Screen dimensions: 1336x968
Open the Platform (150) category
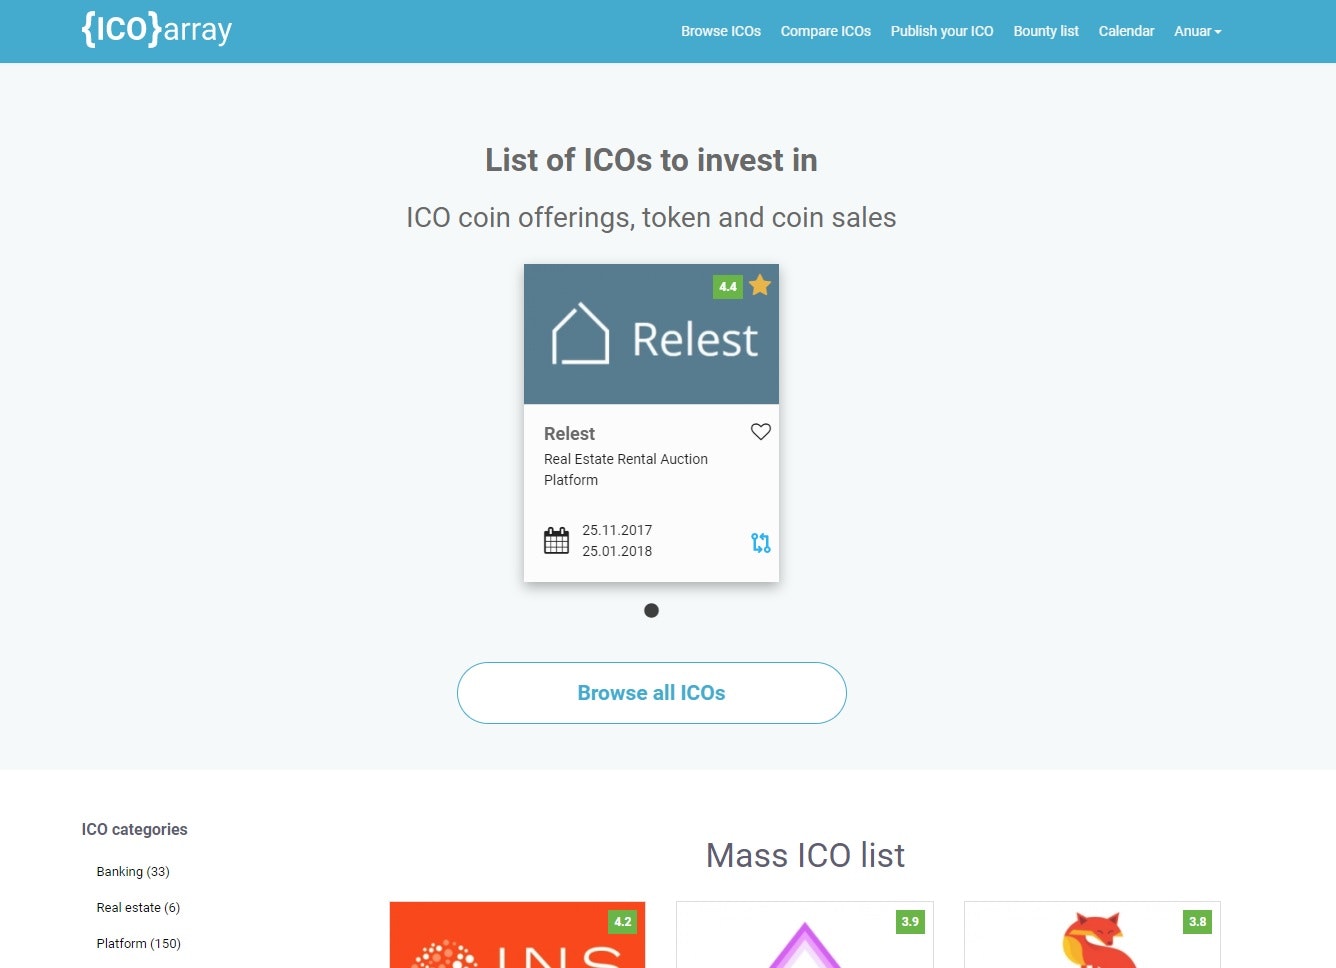(x=138, y=943)
